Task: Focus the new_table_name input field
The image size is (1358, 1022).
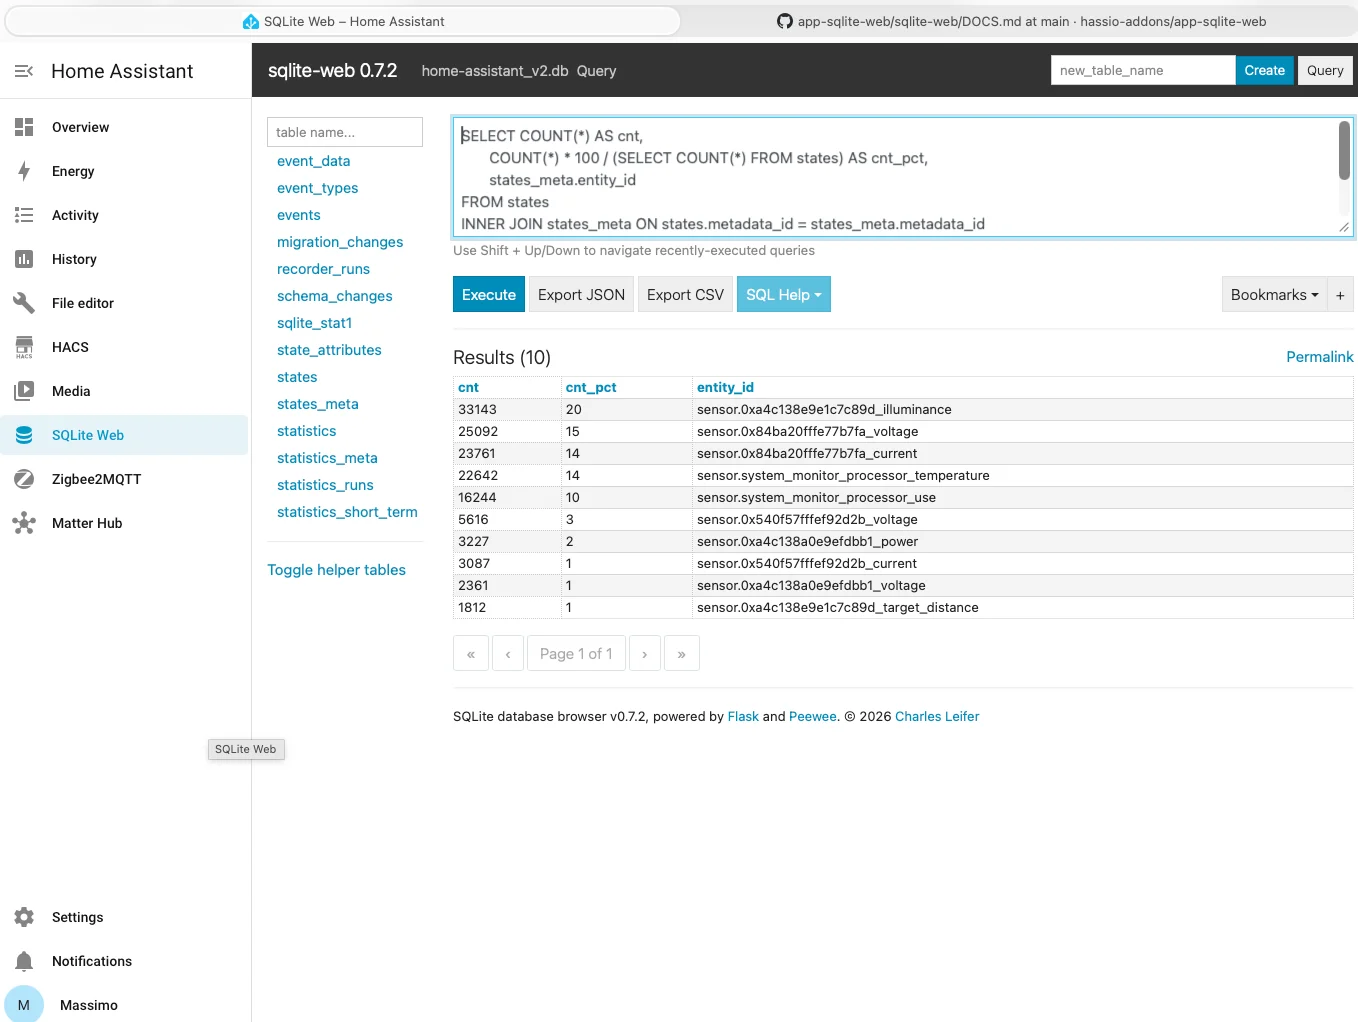Action: point(1143,70)
